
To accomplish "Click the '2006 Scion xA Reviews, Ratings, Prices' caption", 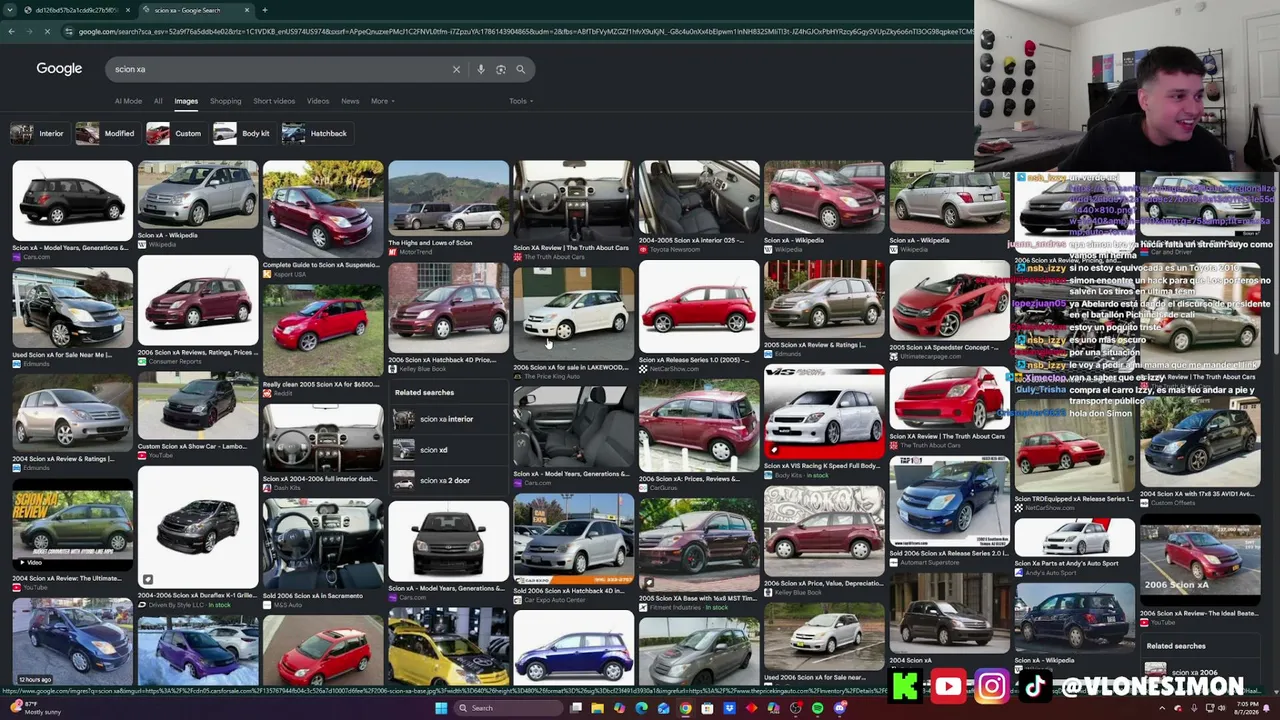I will click(198, 352).
